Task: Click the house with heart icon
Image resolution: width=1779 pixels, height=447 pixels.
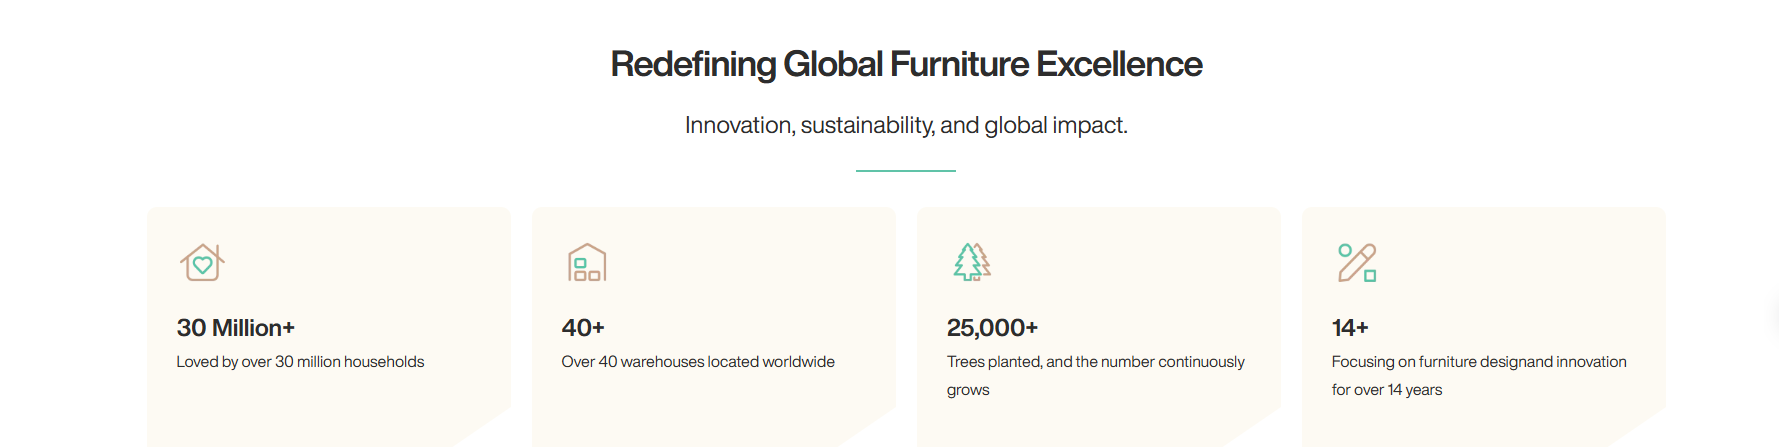Action: pos(203,263)
